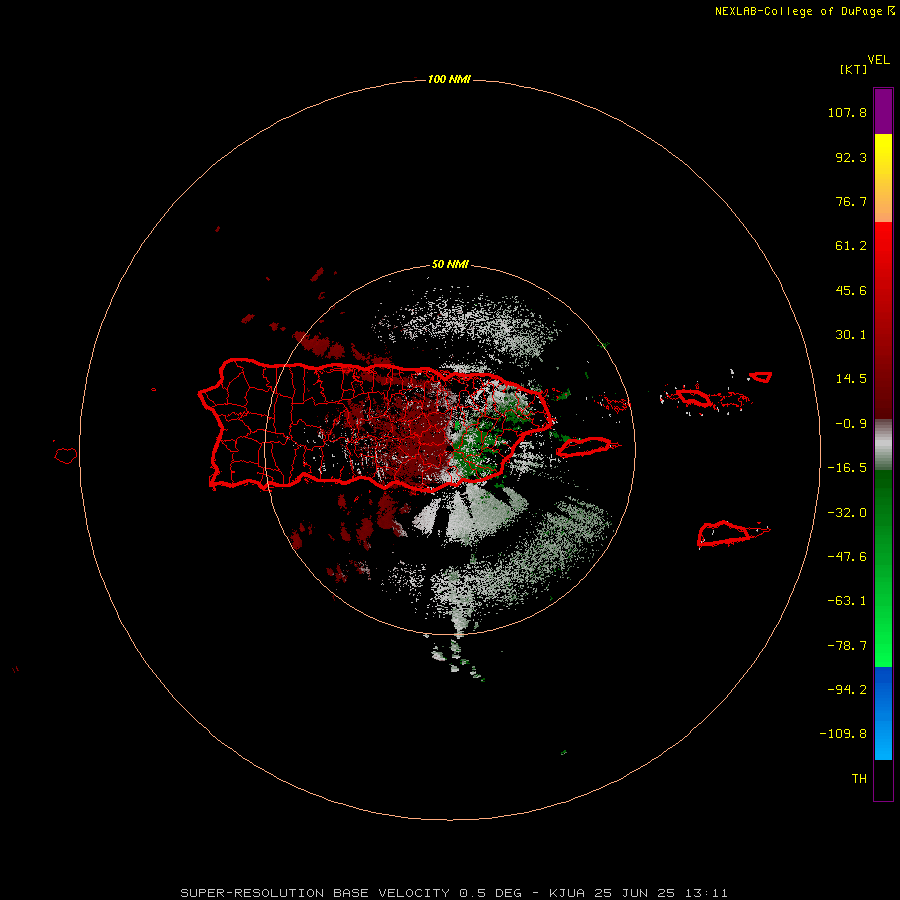Screen dimensions: 900x900
Task: Click the 61.2 legend value
Action: [x=851, y=246]
